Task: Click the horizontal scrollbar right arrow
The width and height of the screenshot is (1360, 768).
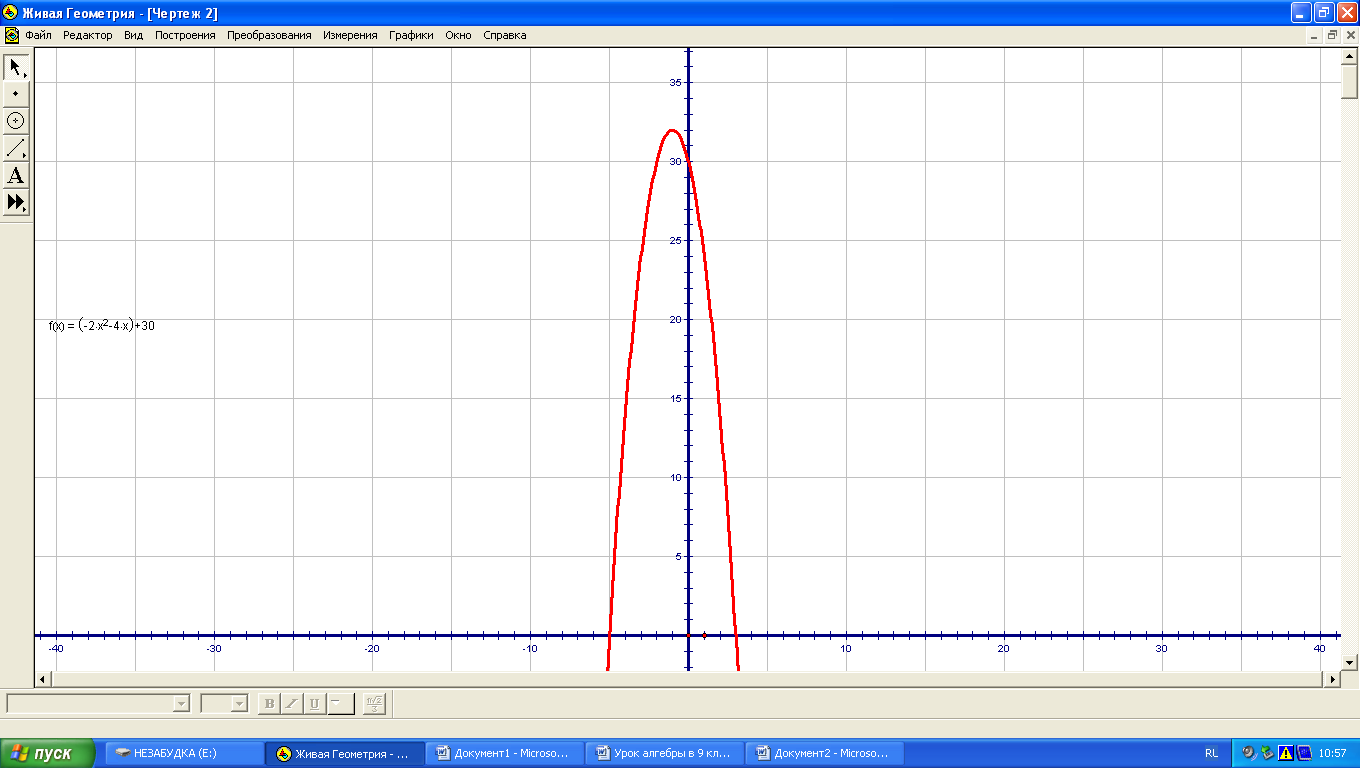Action: 1332,679
